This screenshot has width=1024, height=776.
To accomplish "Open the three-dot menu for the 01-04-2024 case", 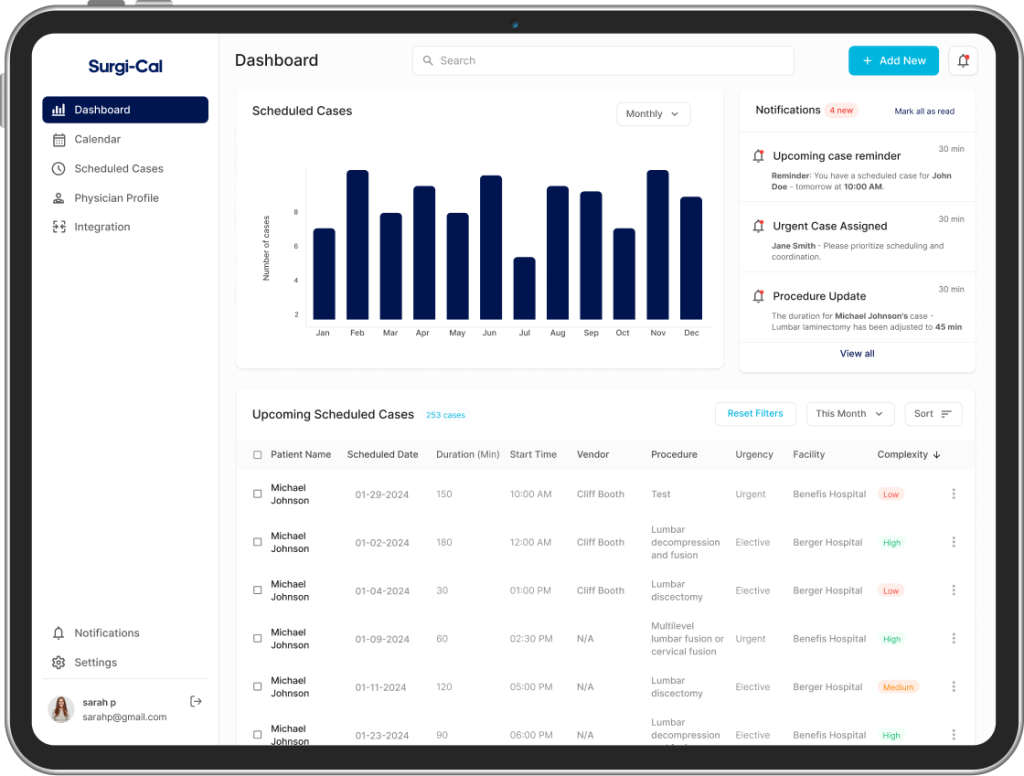I will (953, 590).
